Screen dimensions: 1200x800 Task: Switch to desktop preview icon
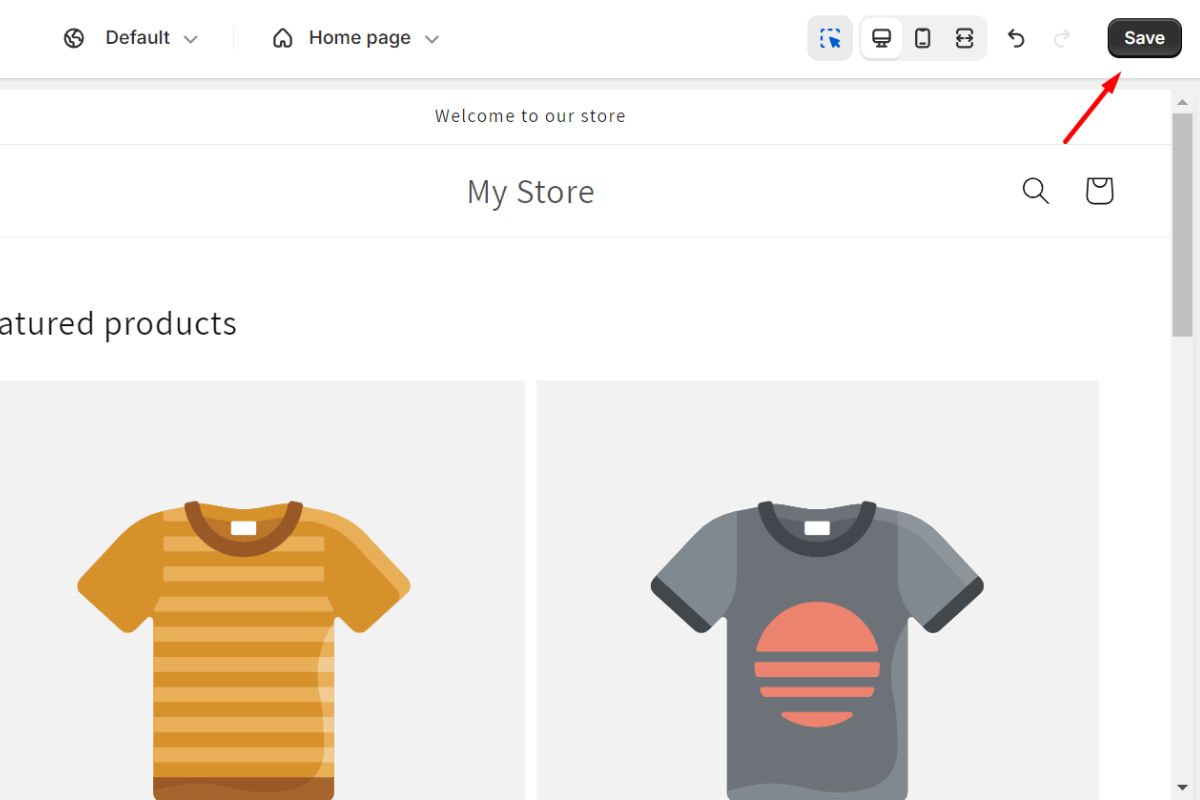(x=881, y=38)
